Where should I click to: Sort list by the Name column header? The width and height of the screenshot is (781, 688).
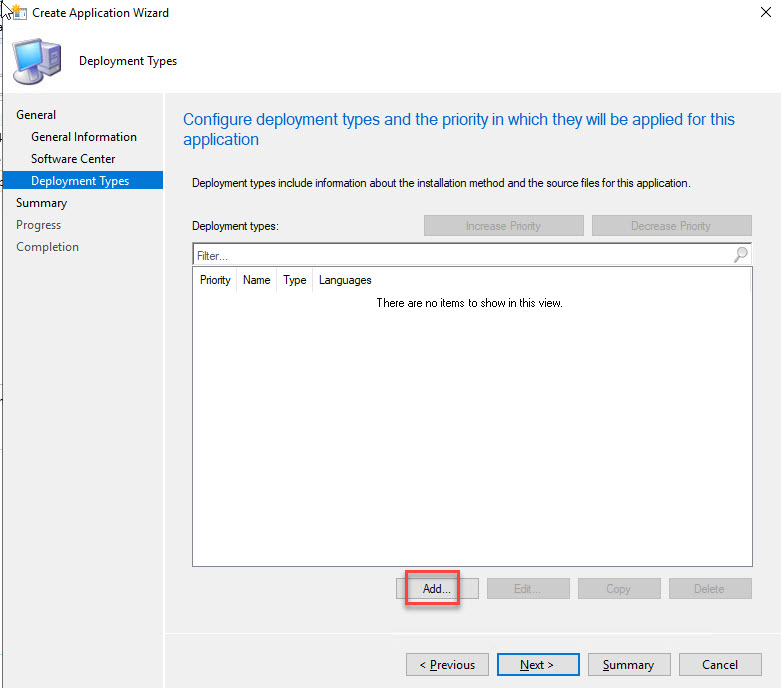pyautogui.click(x=257, y=281)
